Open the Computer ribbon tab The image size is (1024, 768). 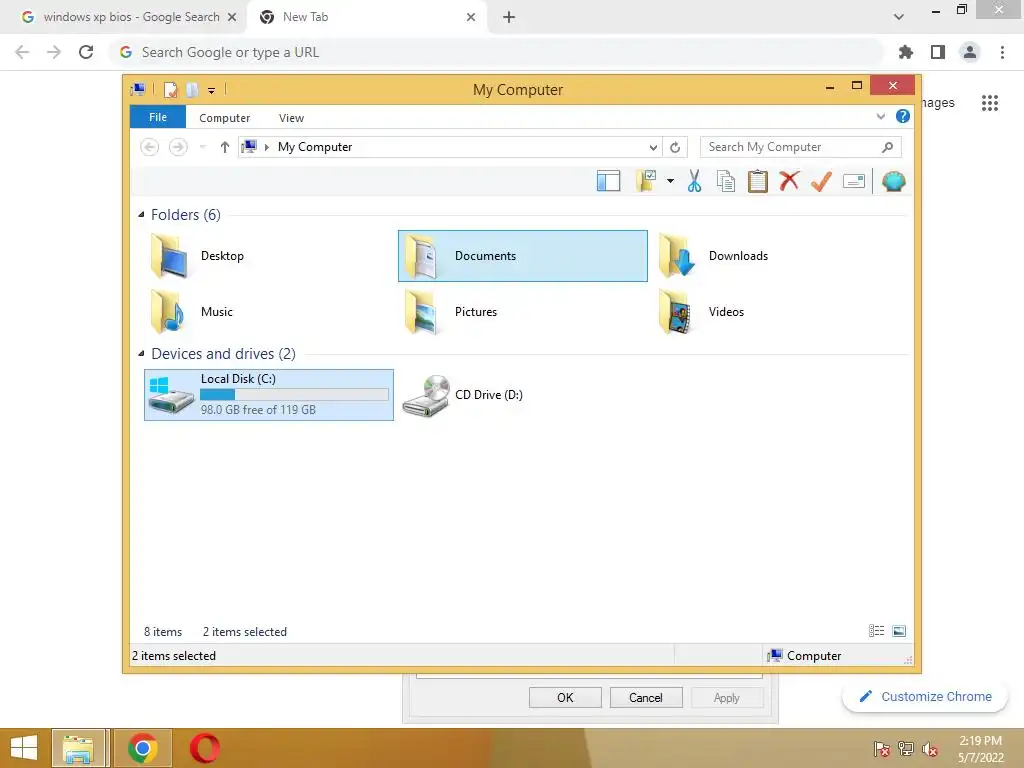point(225,118)
